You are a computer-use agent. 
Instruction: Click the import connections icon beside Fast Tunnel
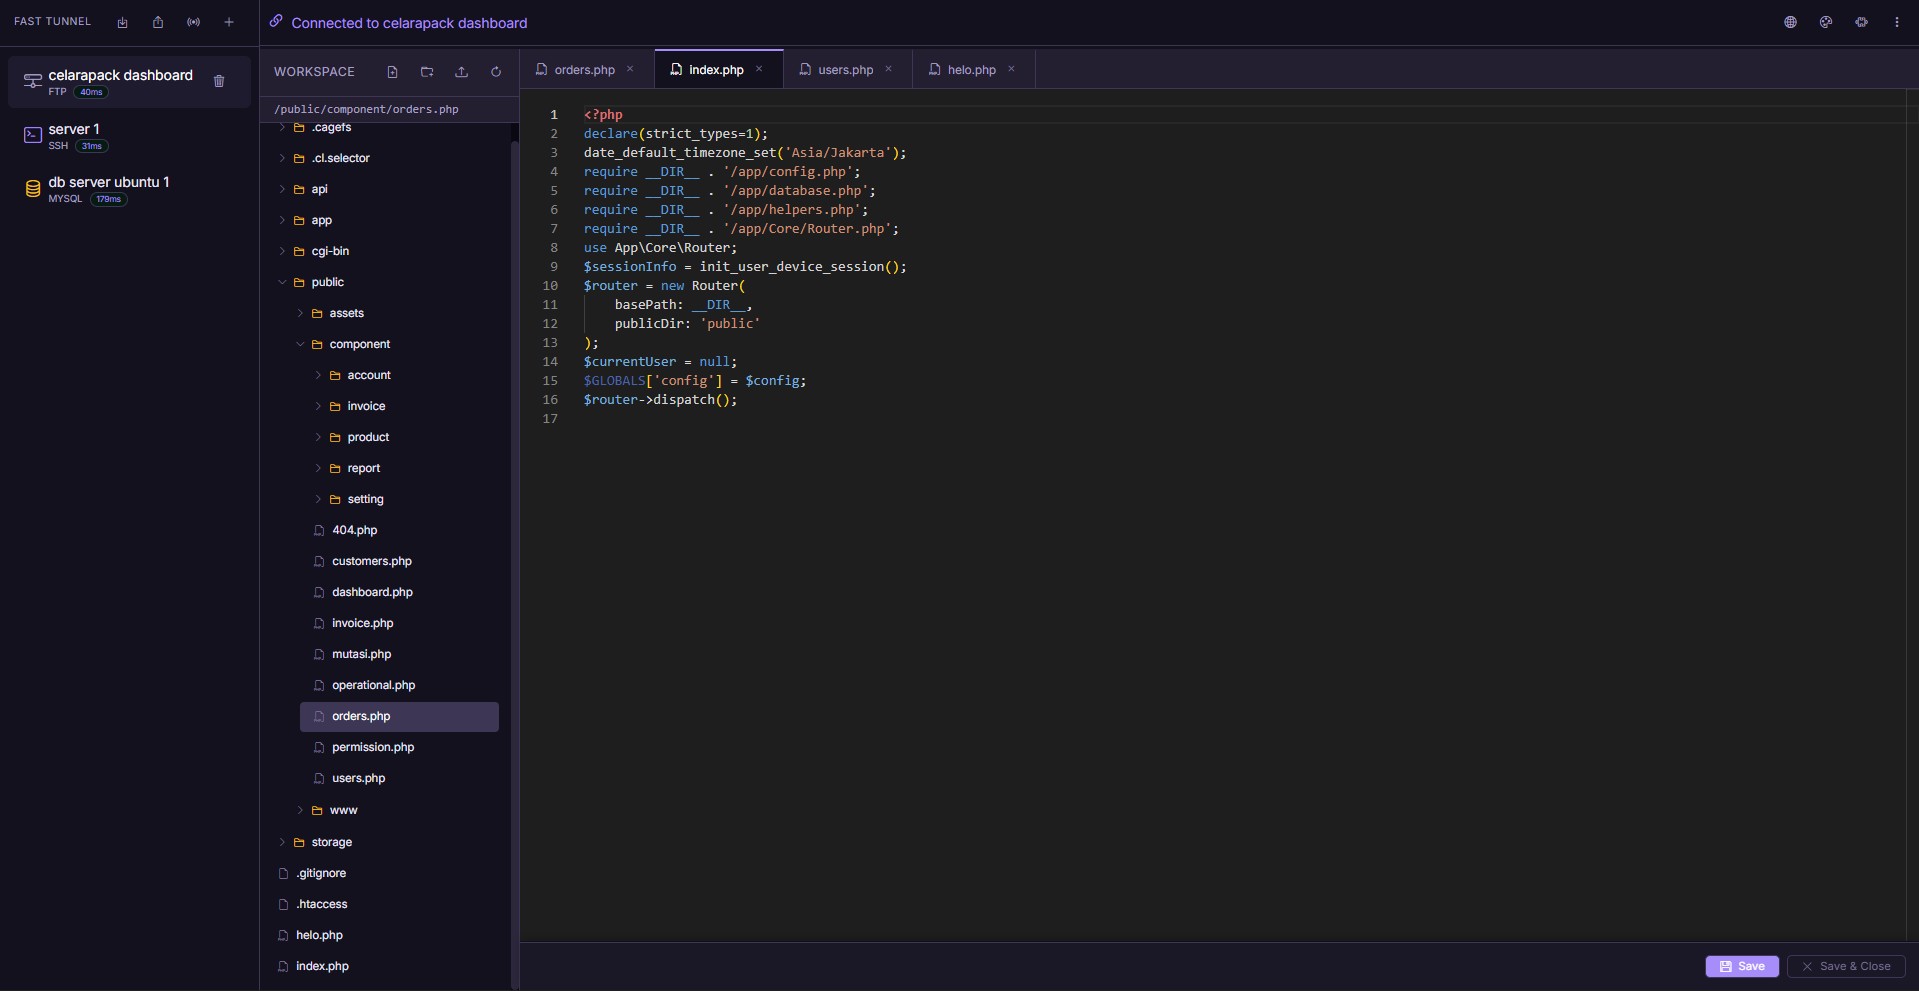pyautogui.click(x=122, y=22)
